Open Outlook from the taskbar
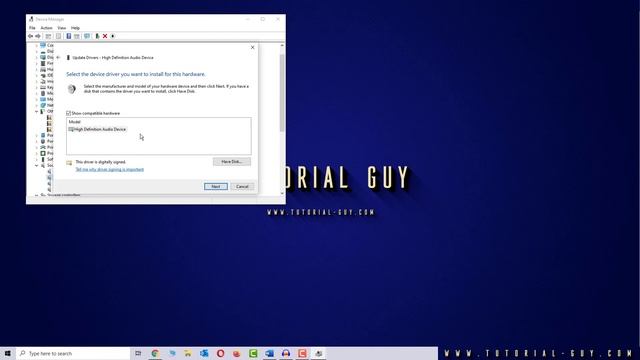This screenshot has width=640, height=360. (204, 353)
